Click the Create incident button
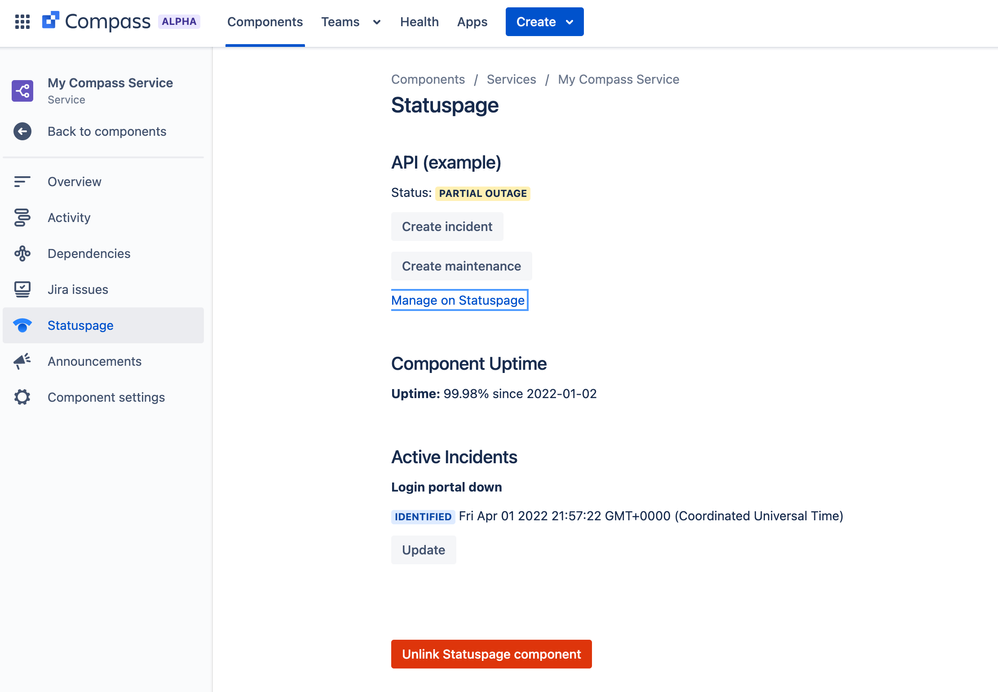The height and width of the screenshot is (692, 998). (x=447, y=227)
